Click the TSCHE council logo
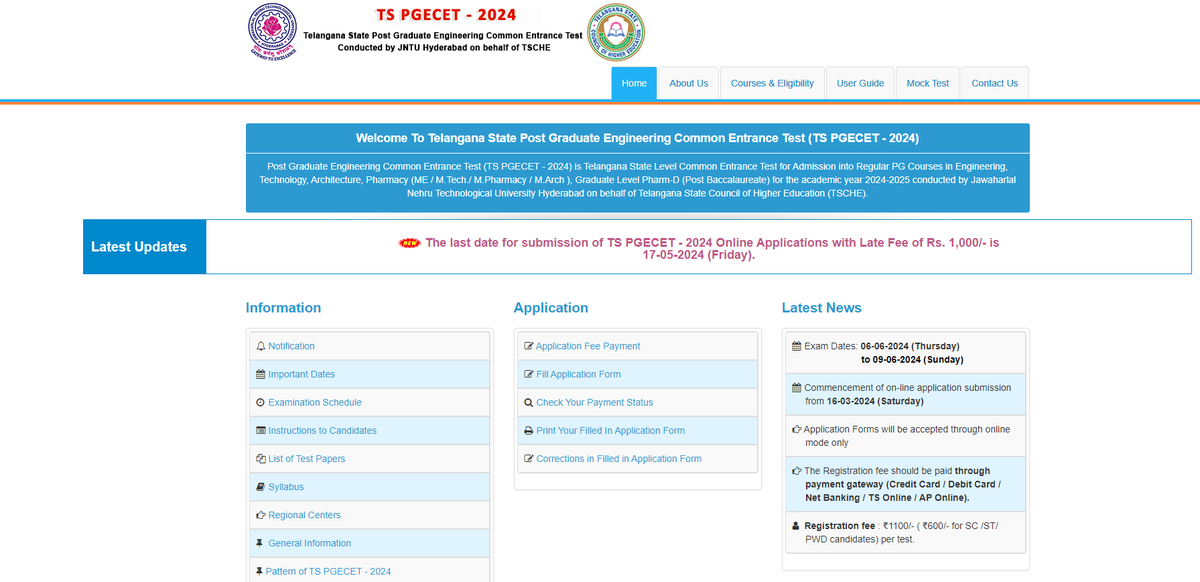The image size is (1200, 582). (x=617, y=32)
